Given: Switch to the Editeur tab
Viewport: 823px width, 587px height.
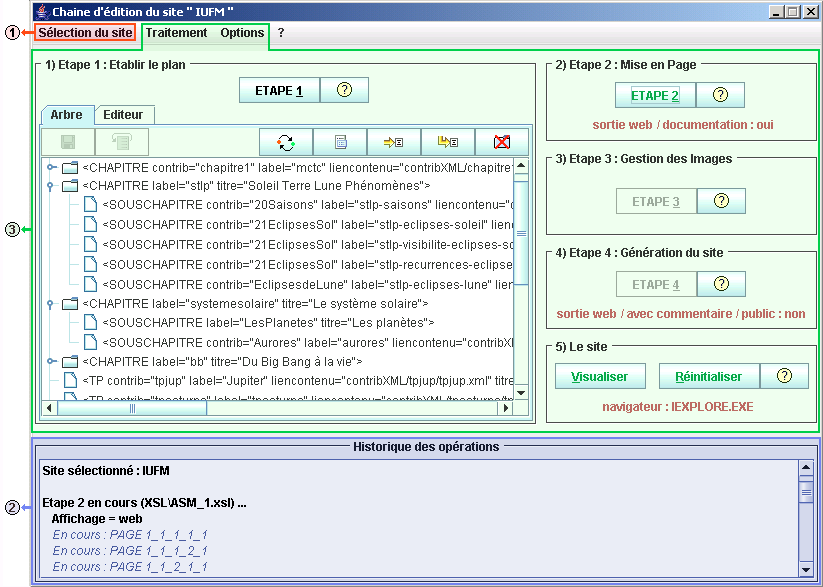Looking at the screenshot, I should point(123,115).
